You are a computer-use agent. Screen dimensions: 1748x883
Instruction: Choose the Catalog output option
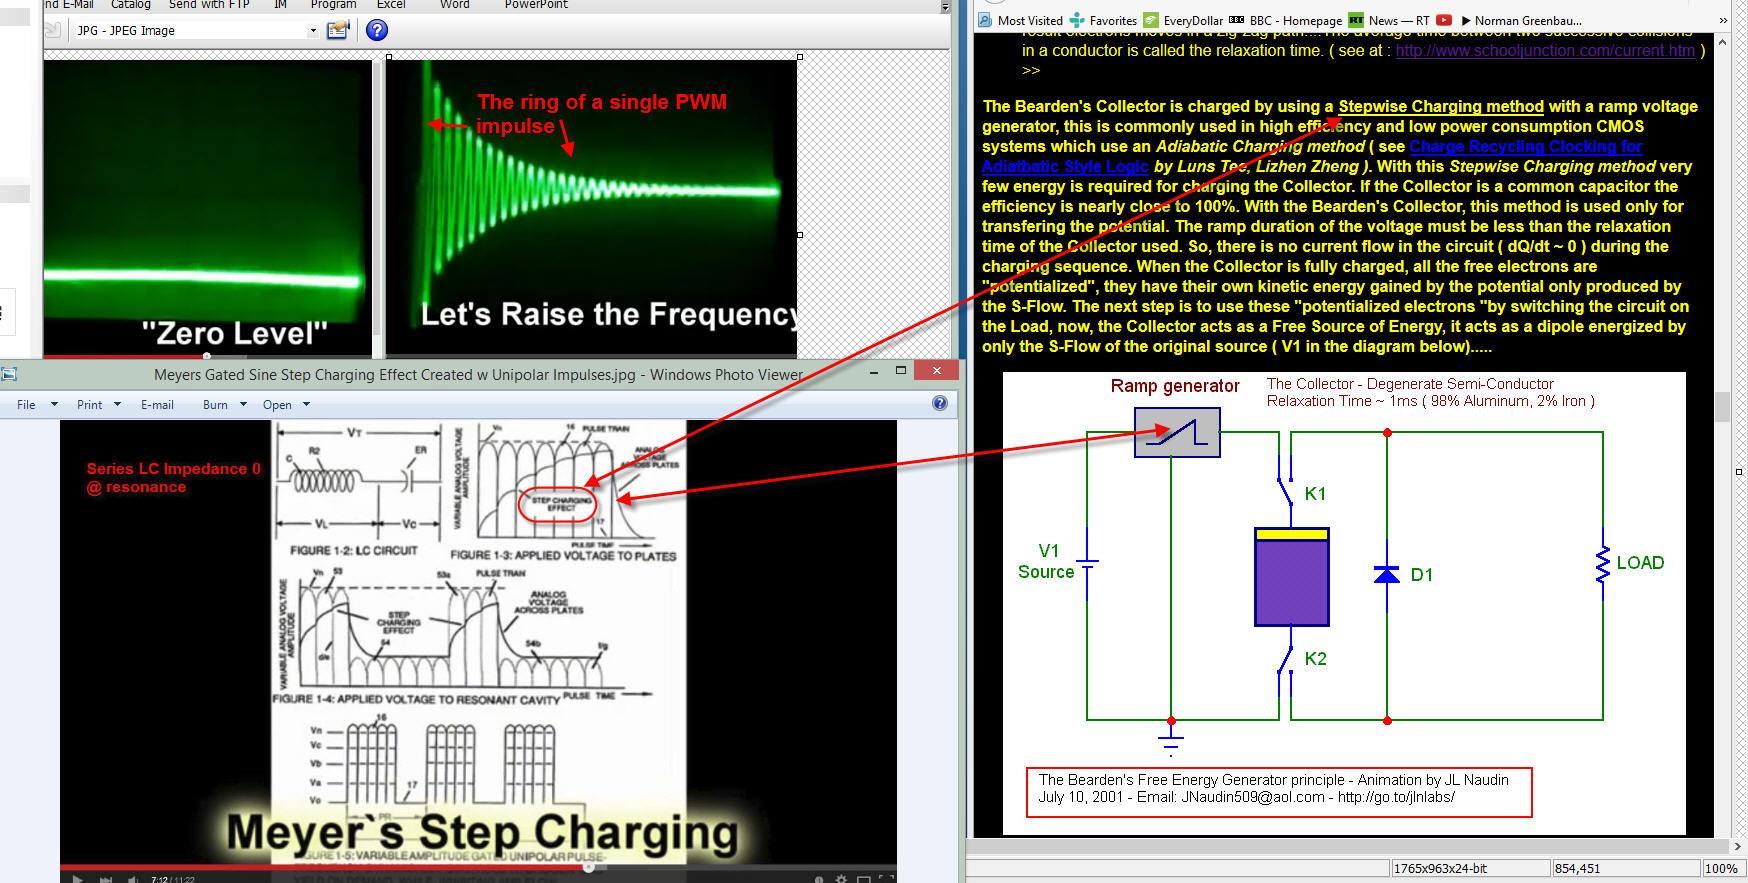click(130, 4)
